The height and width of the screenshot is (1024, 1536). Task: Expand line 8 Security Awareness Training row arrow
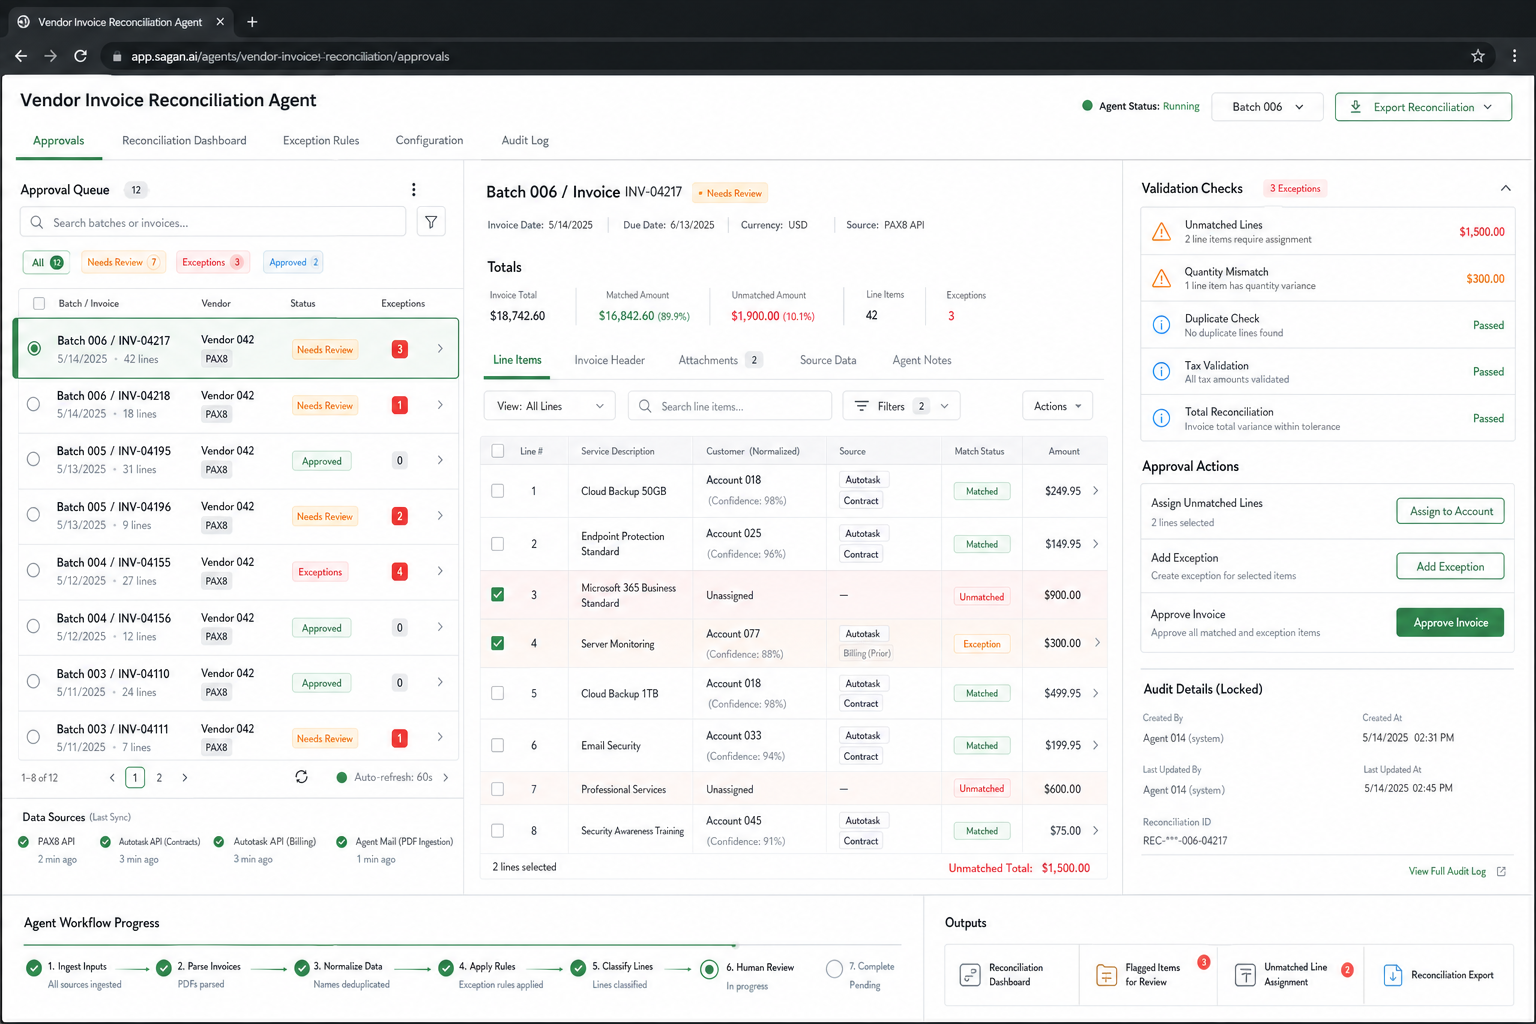coord(1096,830)
